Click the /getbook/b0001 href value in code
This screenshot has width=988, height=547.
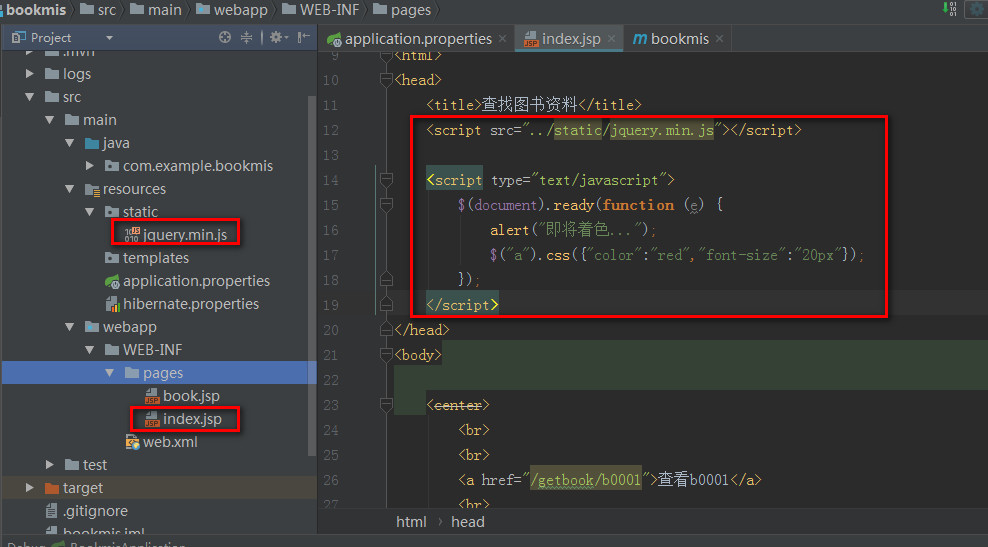(585, 480)
